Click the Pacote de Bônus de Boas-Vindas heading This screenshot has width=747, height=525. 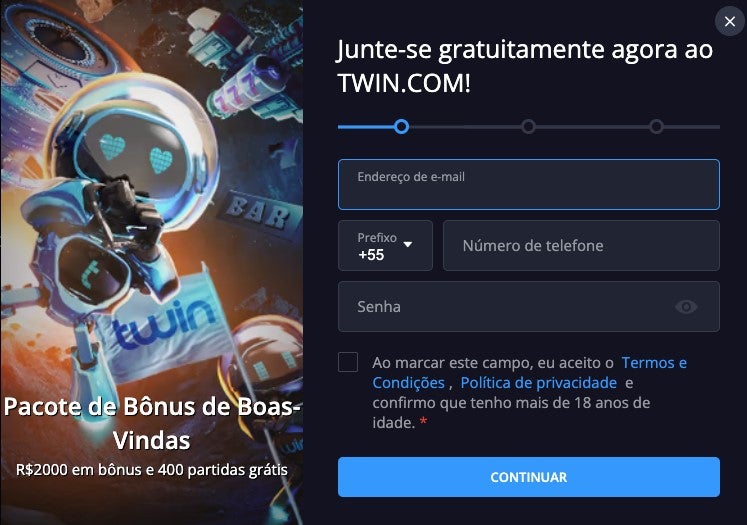pyautogui.click(x=152, y=423)
